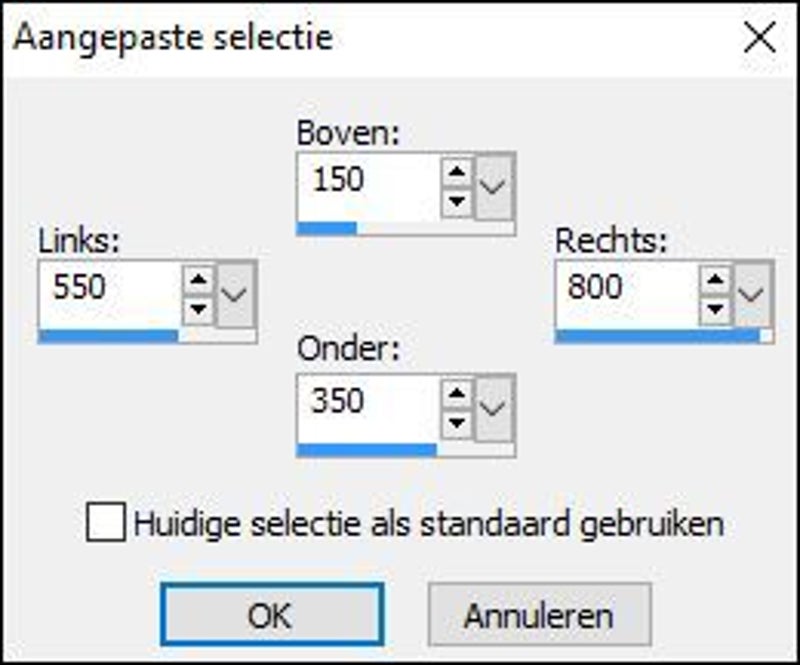Decrease the Links value with down arrow
Viewport: 800px width, 665px height.
click(x=198, y=308)
